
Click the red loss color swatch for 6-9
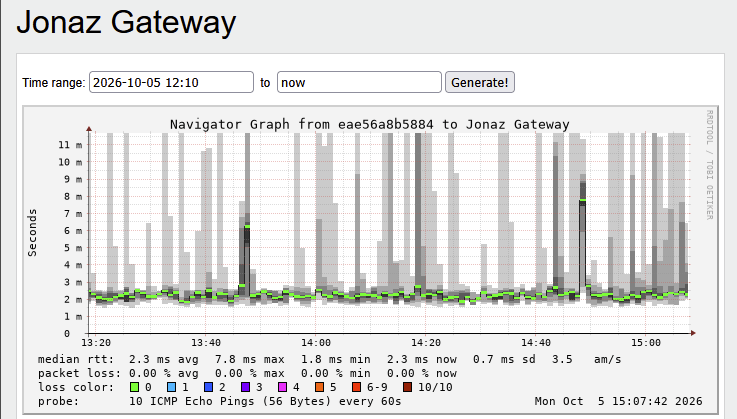click(357, 387)
